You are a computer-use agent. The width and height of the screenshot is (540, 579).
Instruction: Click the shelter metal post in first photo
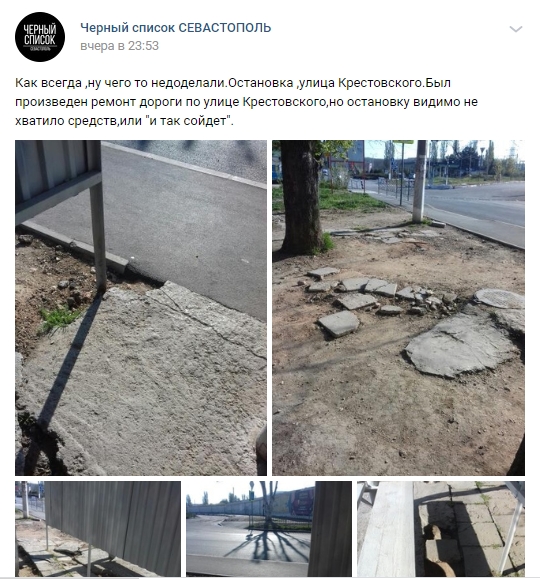point(98,236)
